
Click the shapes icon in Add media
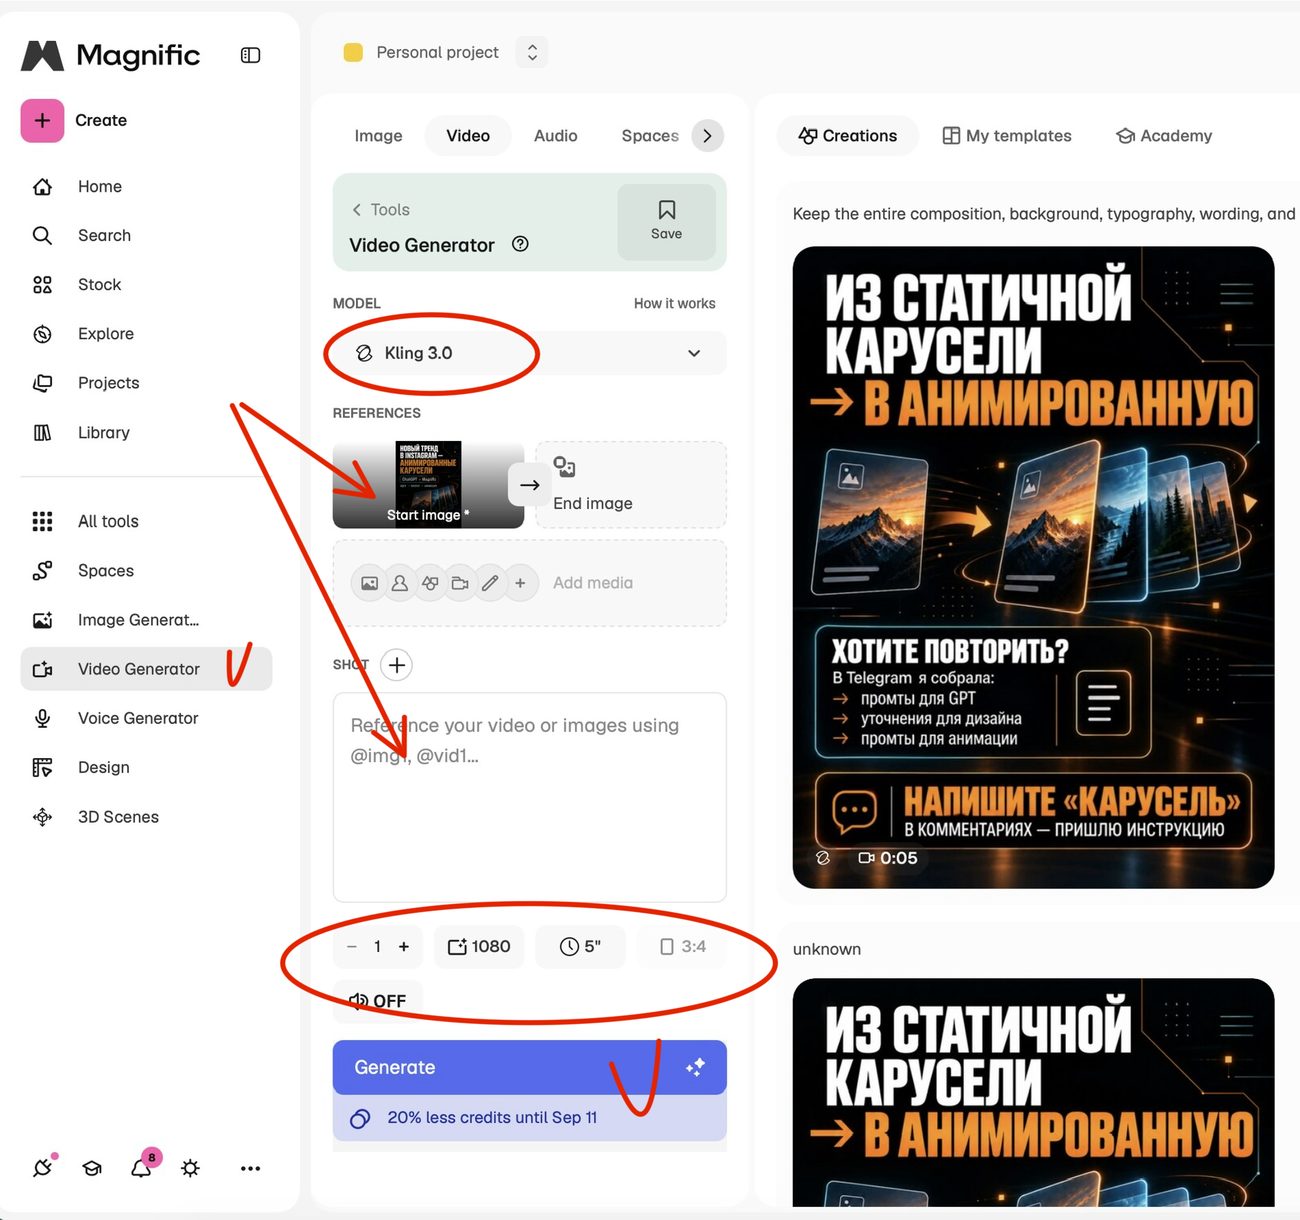[x=430, y=583]
